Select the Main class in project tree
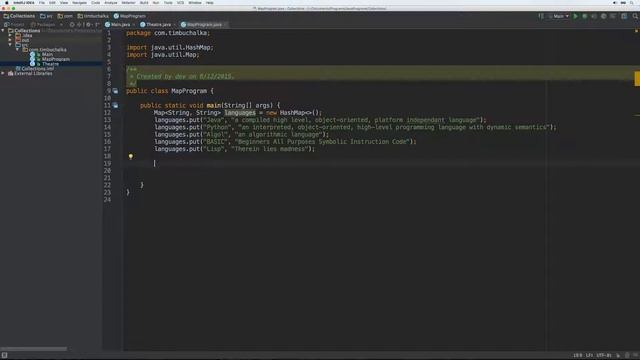640x360 pixels. point(47,54)
